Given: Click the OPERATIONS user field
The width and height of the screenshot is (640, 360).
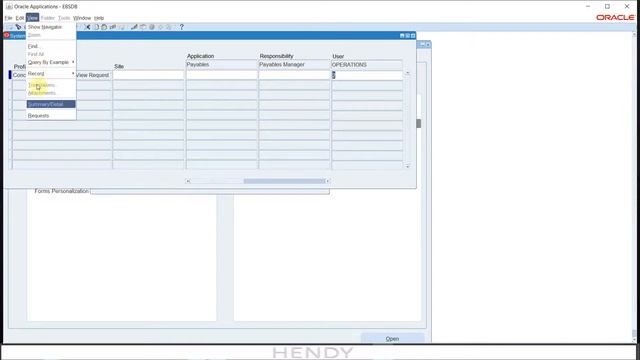Looking at the screenshot, I should coord(367,64).
